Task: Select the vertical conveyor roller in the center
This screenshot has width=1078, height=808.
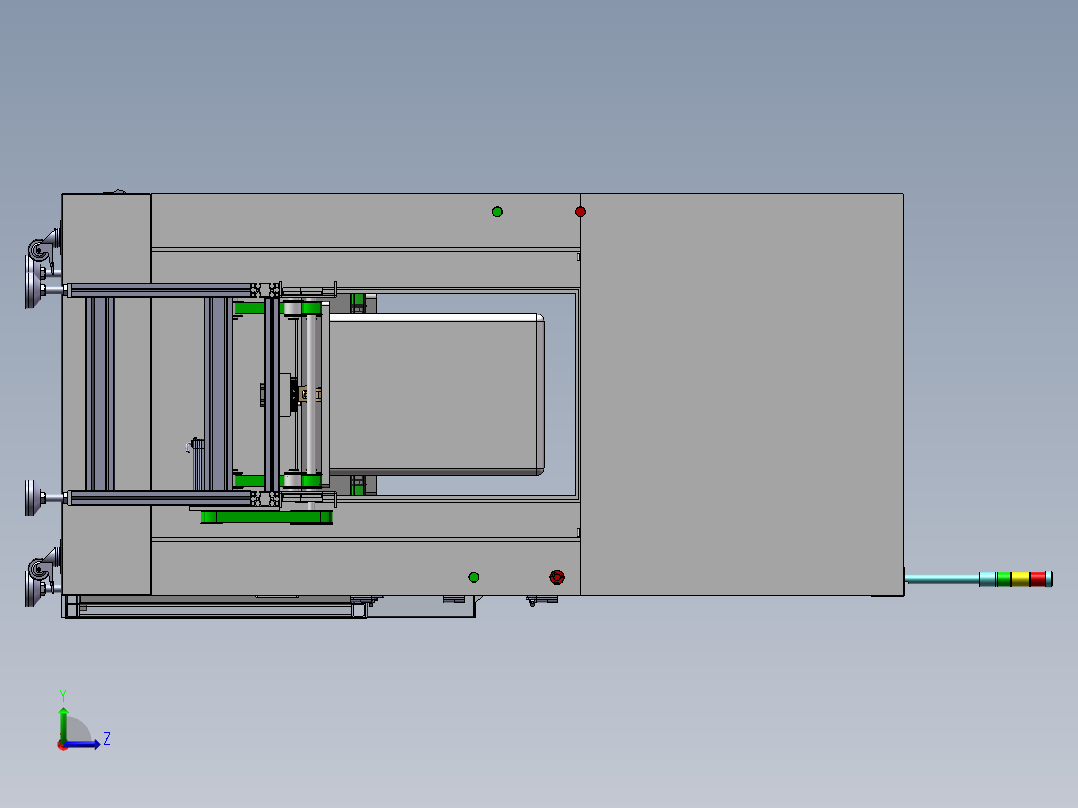Action: (x=311, y=394)
